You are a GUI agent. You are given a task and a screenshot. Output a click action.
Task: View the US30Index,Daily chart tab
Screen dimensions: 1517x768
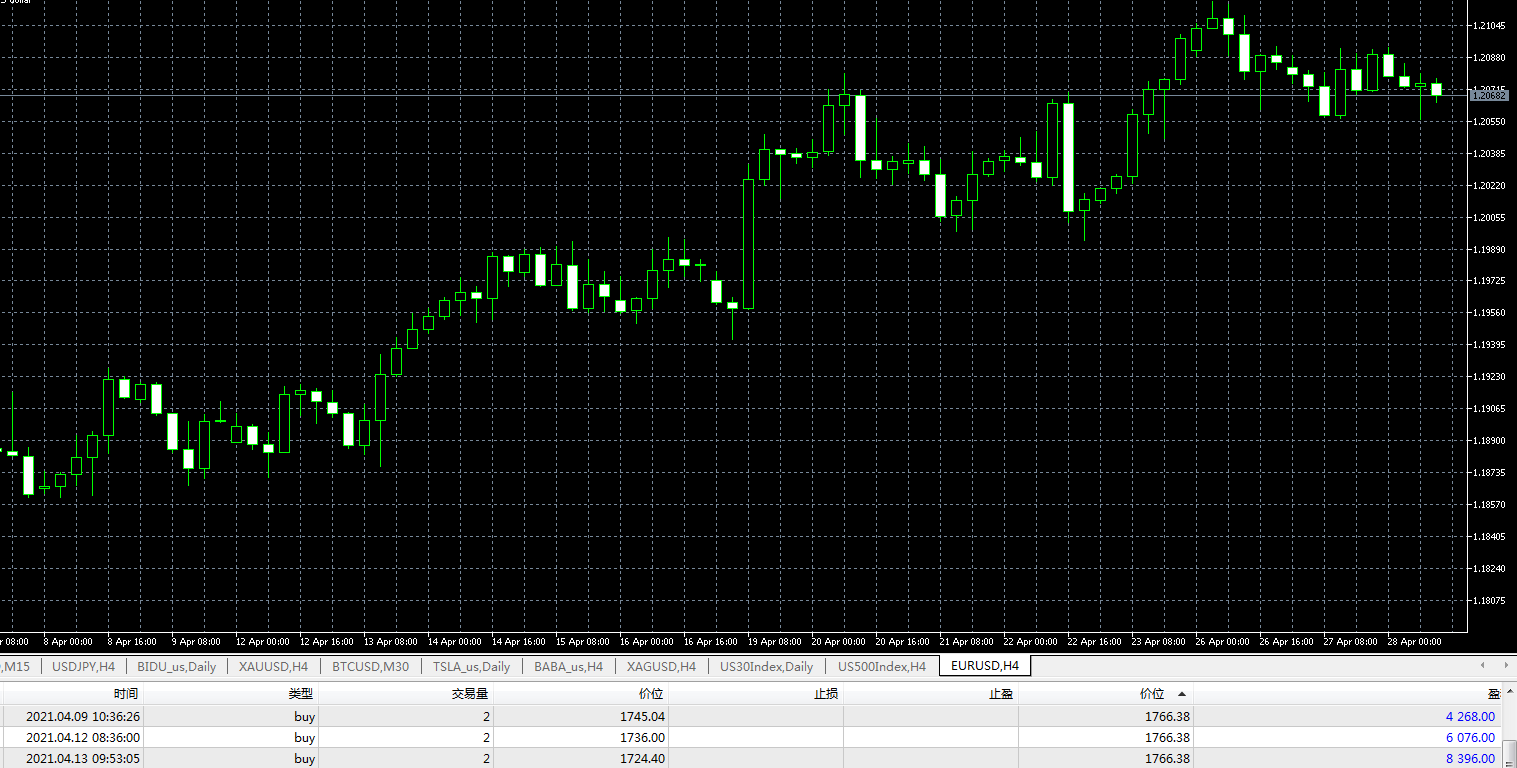point(767,666)
